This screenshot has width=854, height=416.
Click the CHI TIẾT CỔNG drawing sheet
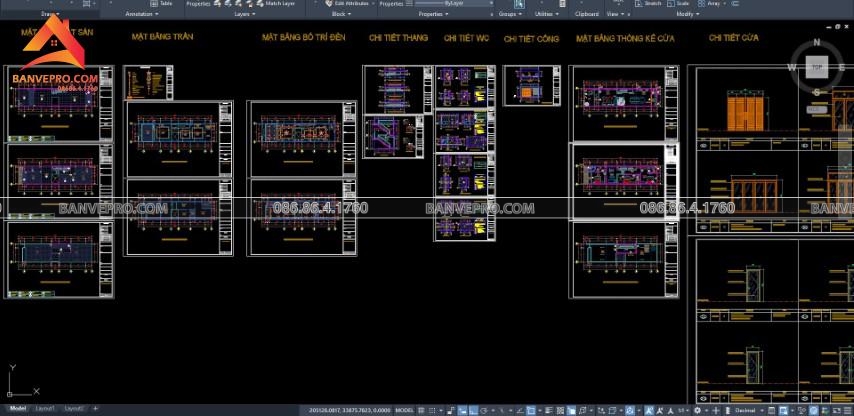tap(532, 86)
